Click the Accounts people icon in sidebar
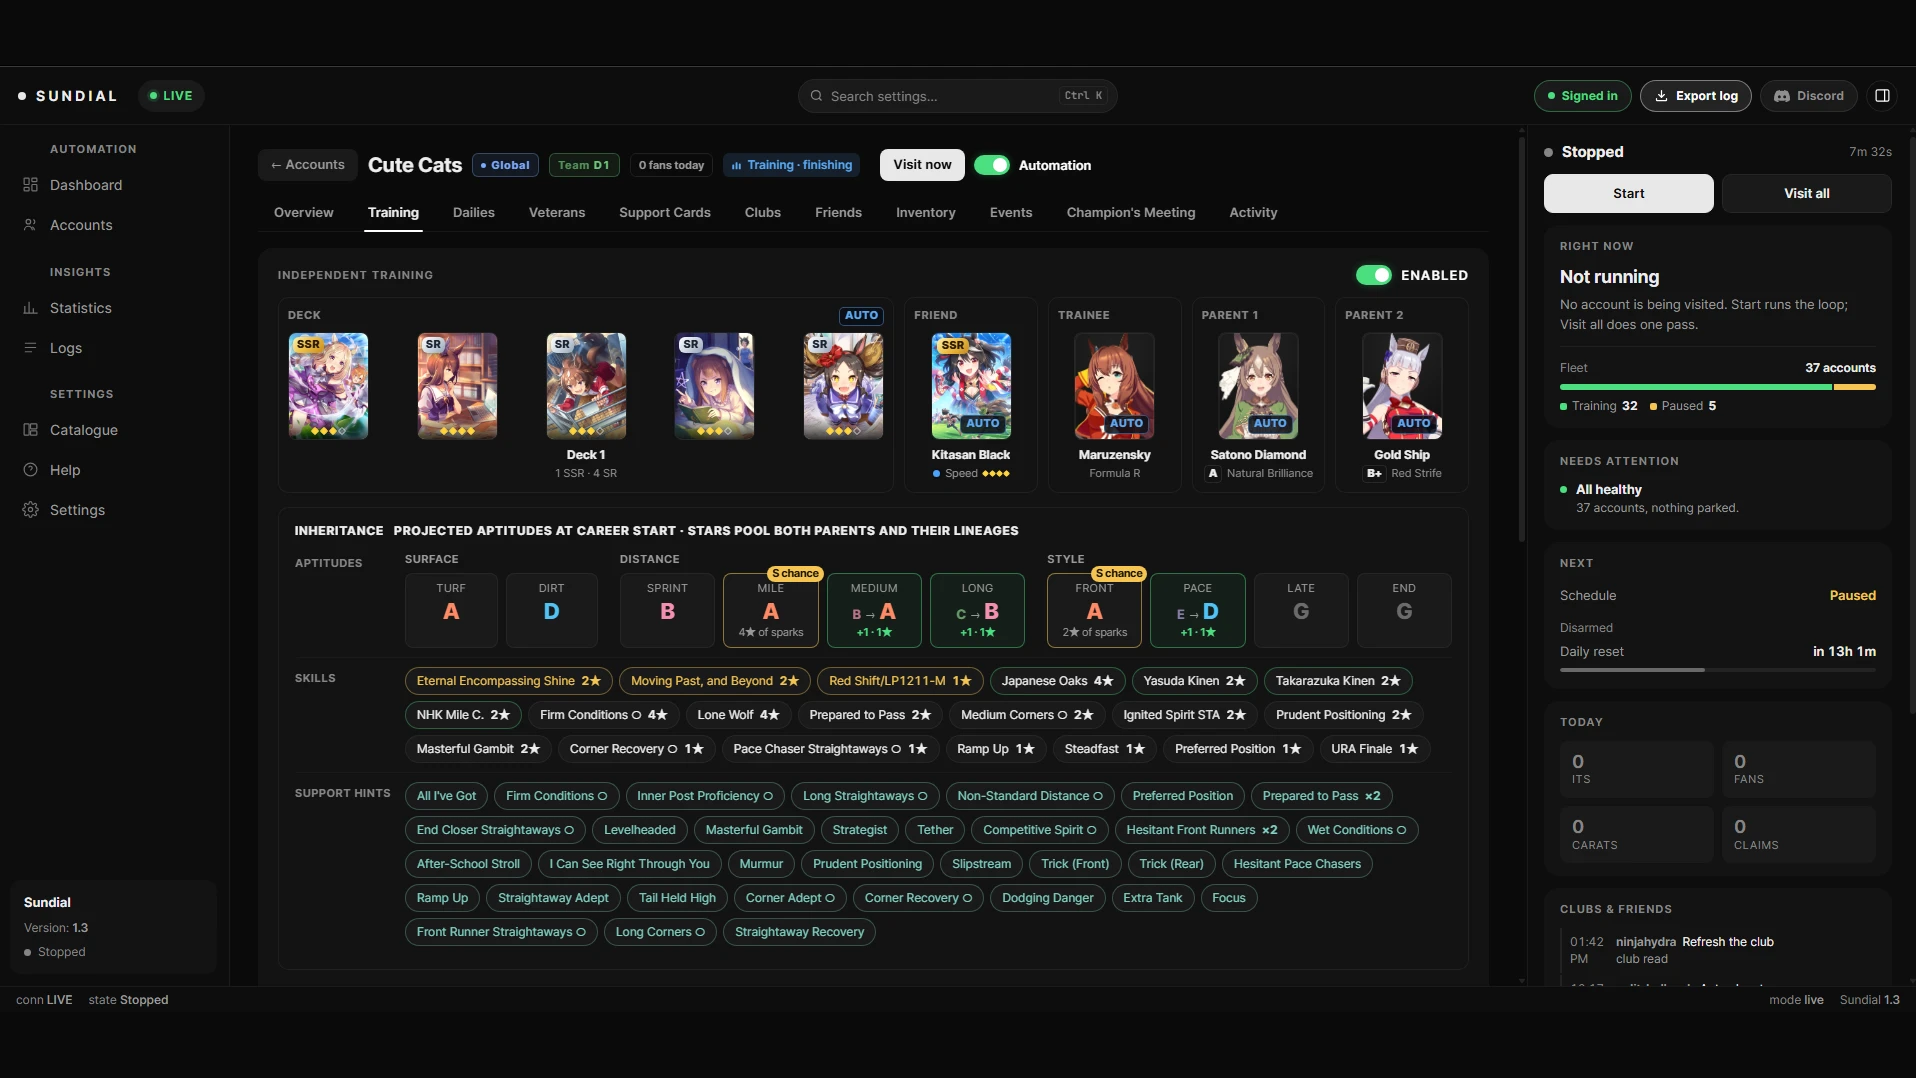 pyautogui.click(x=30, y=225)
